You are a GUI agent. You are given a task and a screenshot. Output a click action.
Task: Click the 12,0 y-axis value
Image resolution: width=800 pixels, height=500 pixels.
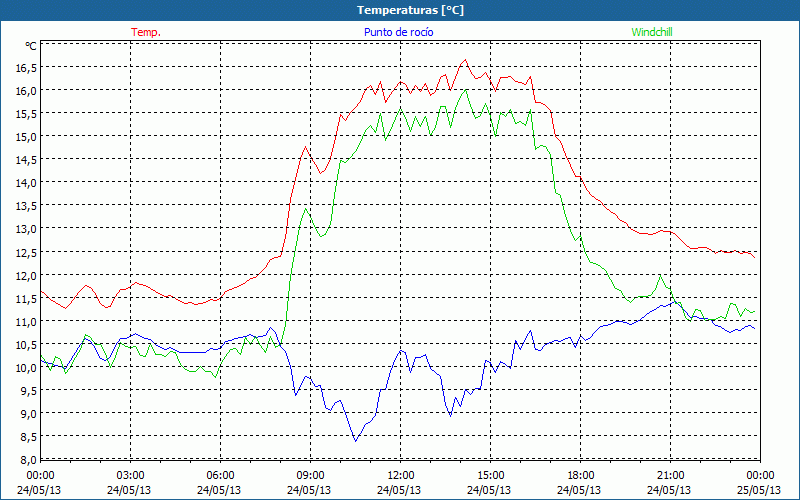(27, 275)
